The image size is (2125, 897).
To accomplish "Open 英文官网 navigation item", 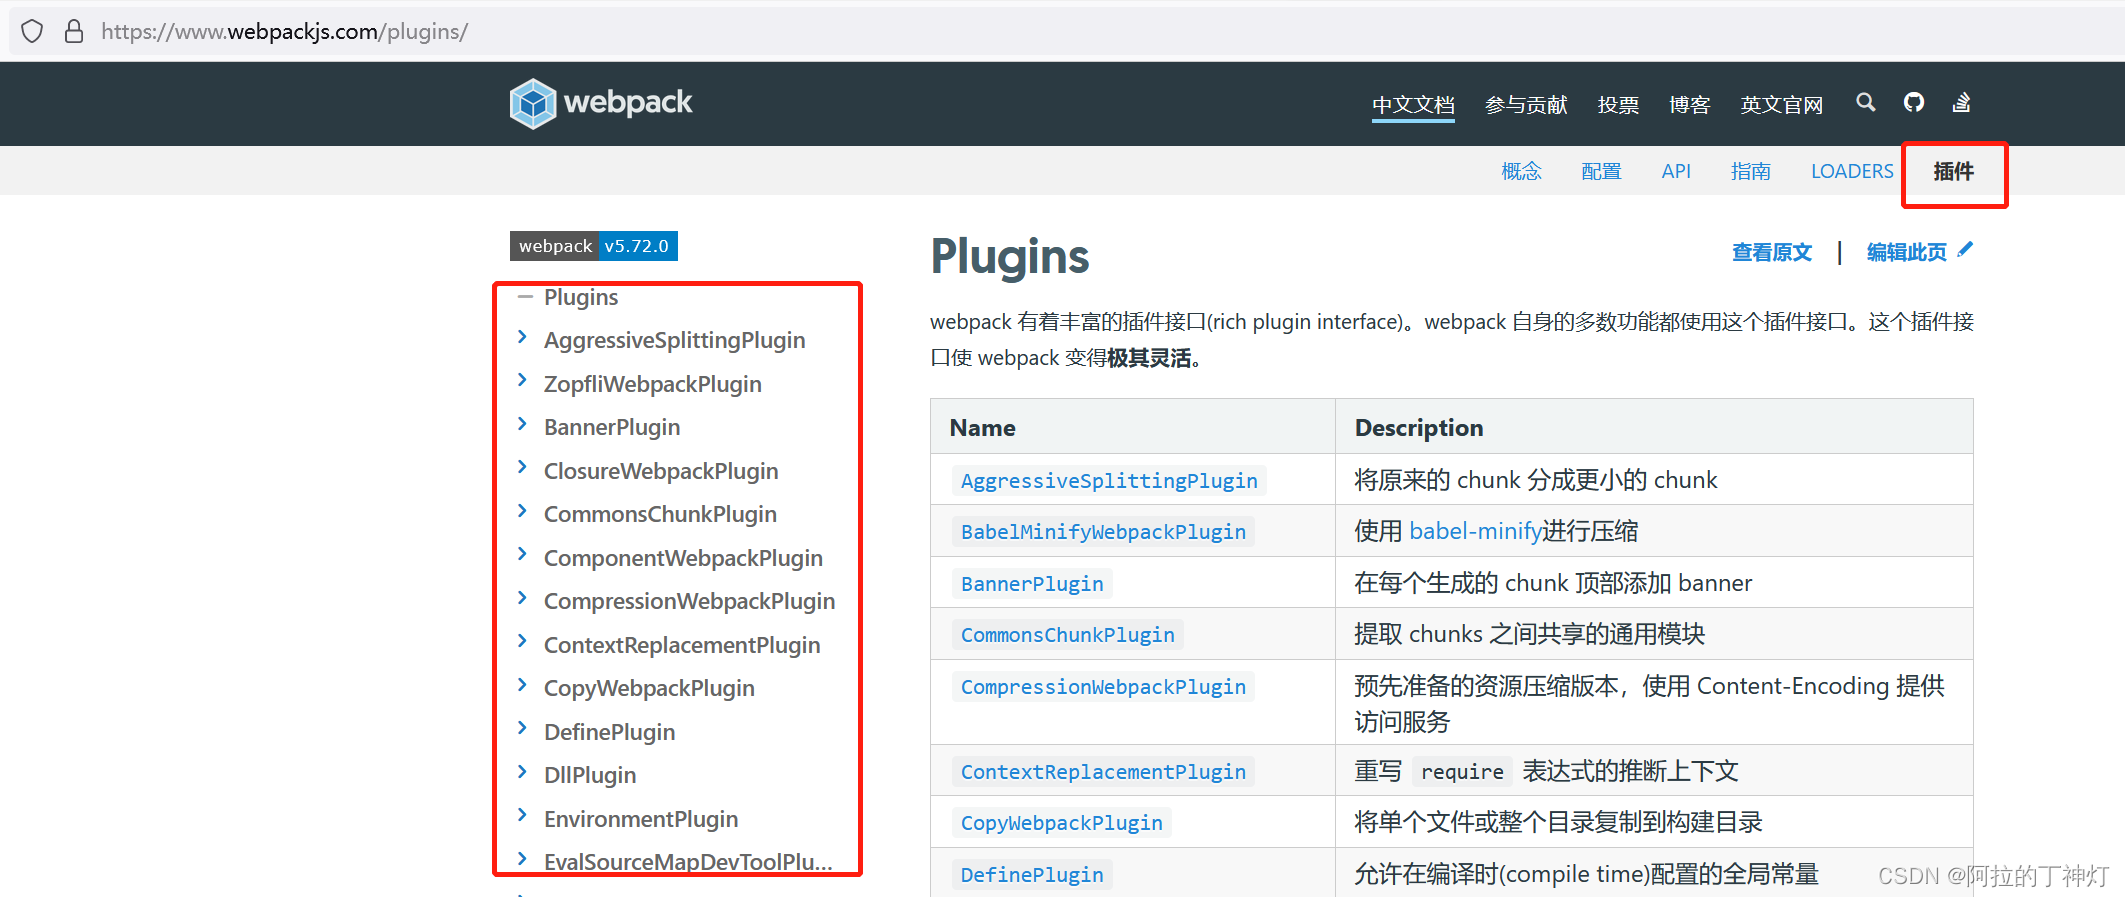I will coord(1781,105).
